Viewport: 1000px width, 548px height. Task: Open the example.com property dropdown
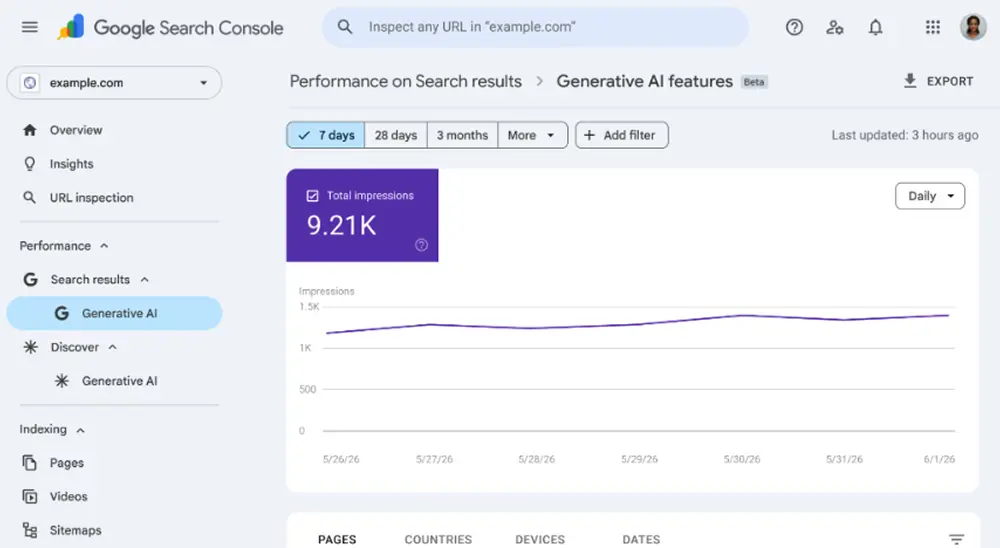pyautogui.click(x=114, y=83)
